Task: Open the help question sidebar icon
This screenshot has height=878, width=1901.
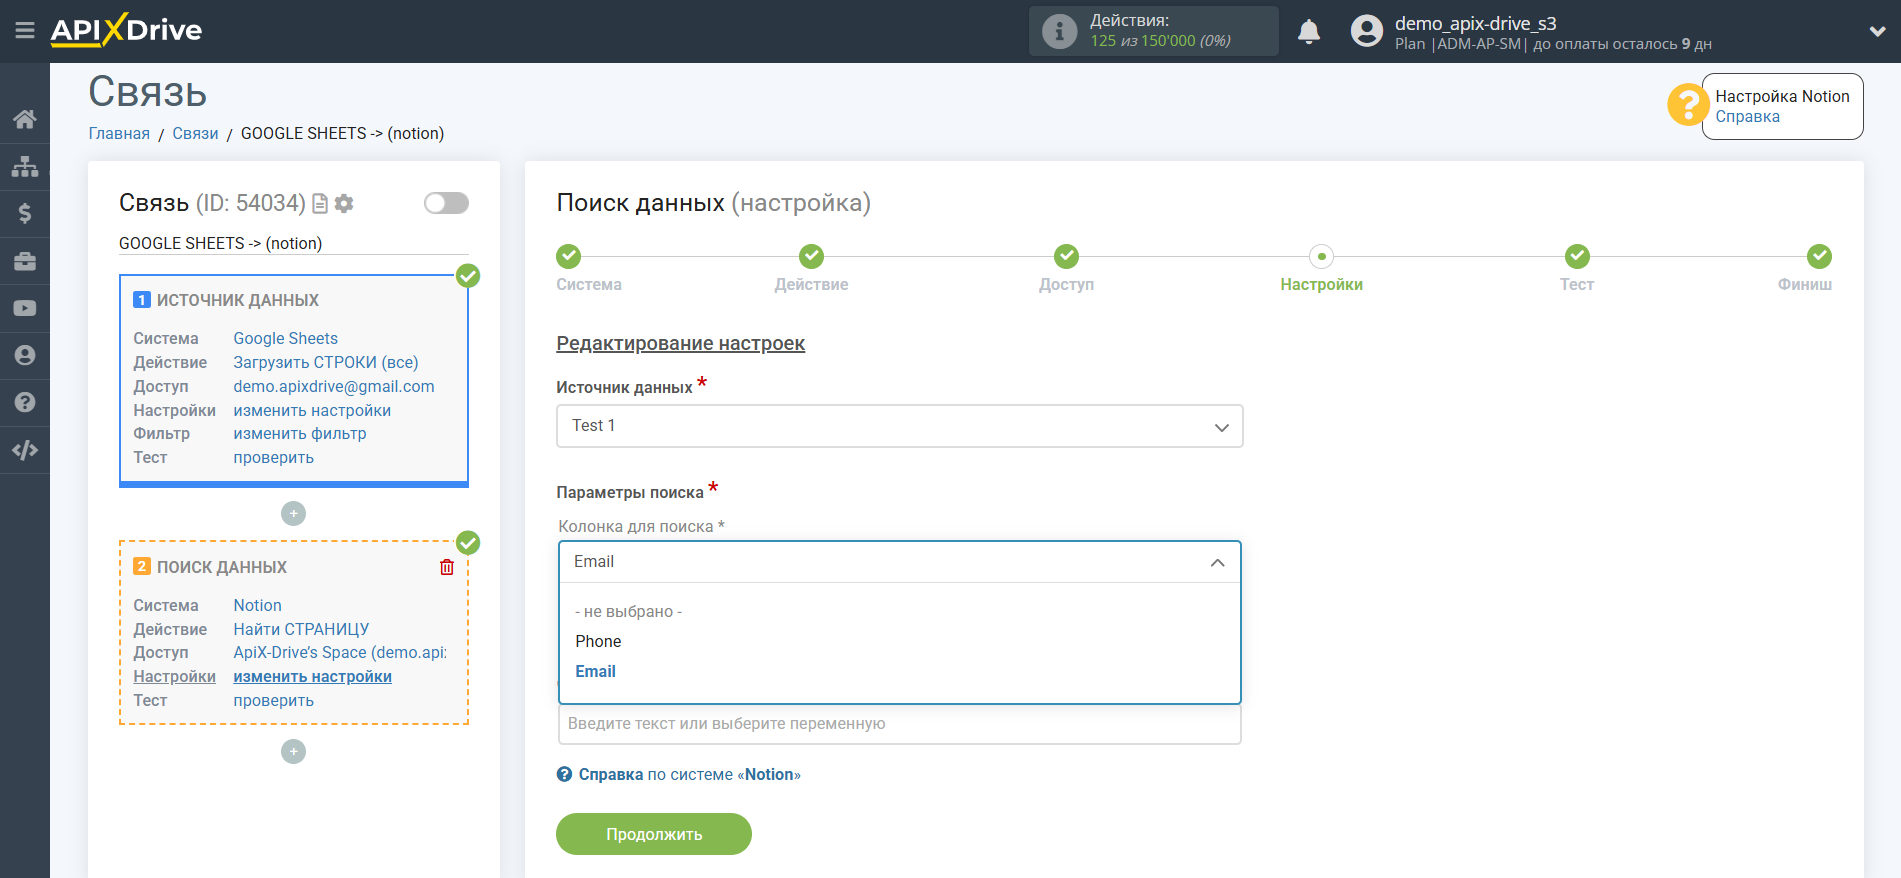Action: (25, 402)
